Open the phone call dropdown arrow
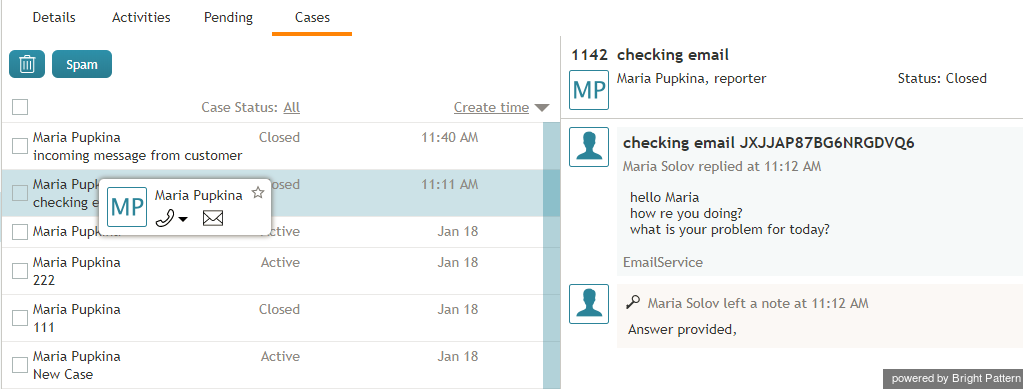The height and width of the screenshot is (389, 1023). [x=183, y=219]
